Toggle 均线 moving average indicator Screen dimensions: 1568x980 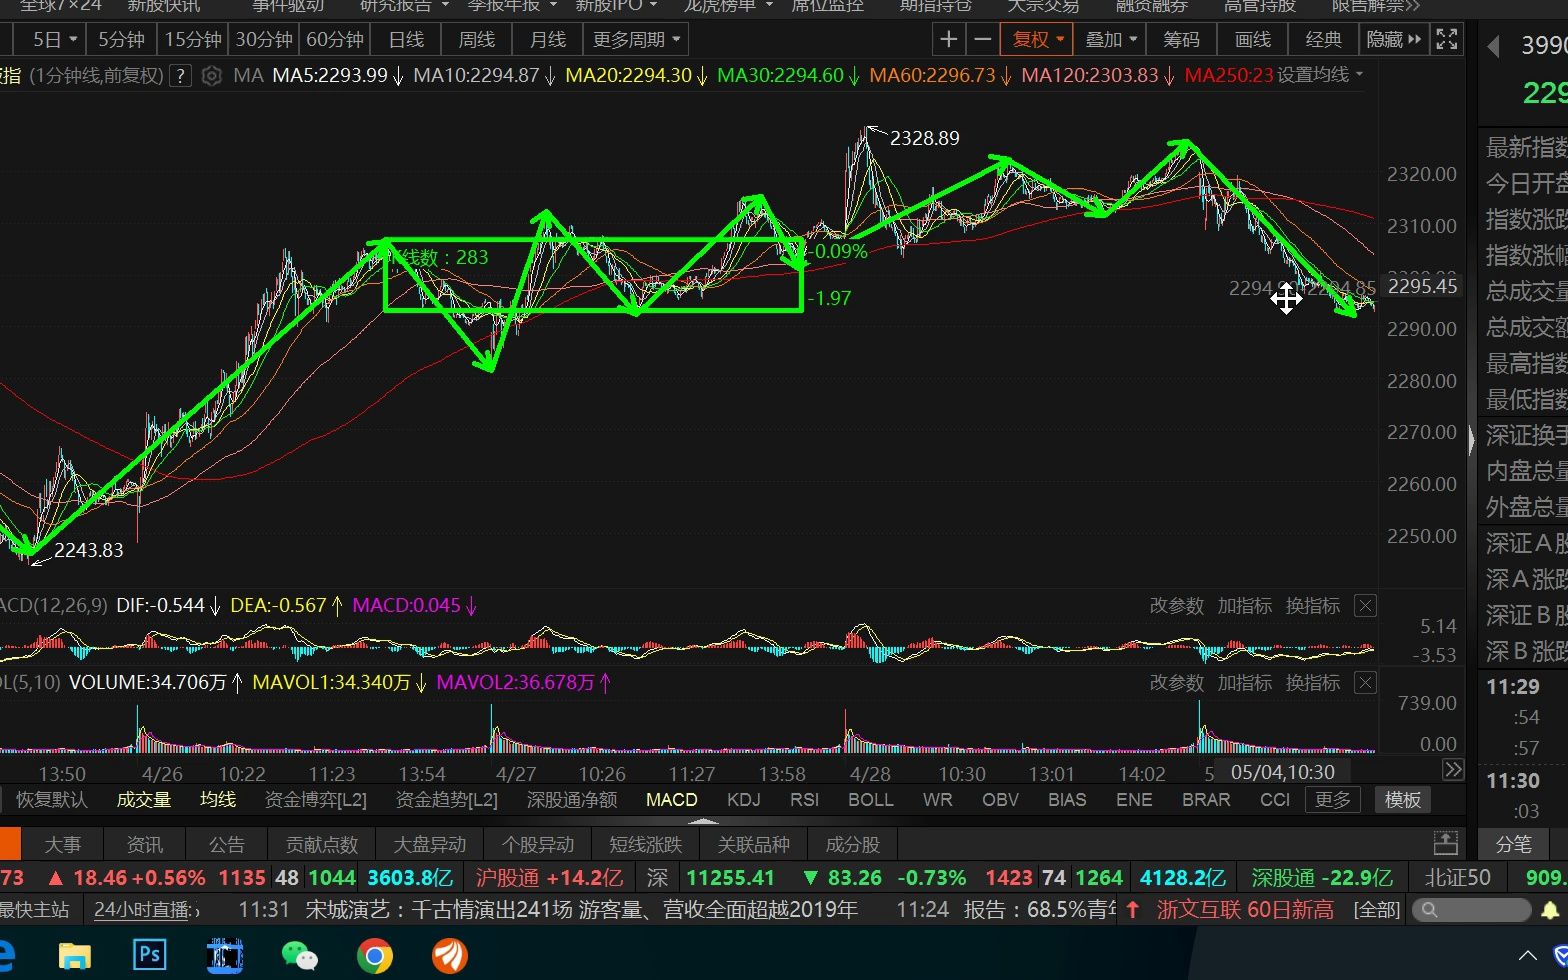(218, 800)
